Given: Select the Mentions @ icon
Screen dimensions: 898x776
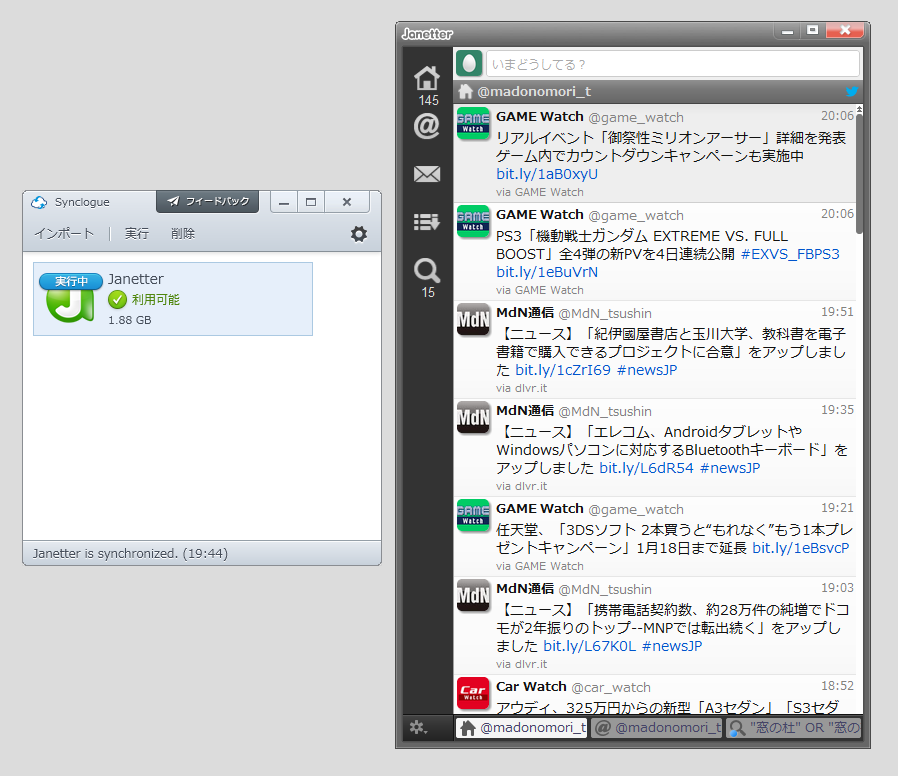Looking at the screenshot, I should [427, 125].
